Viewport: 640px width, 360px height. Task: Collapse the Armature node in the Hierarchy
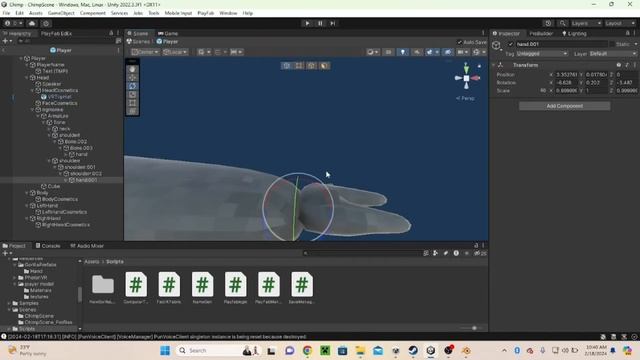click(38, 116)
